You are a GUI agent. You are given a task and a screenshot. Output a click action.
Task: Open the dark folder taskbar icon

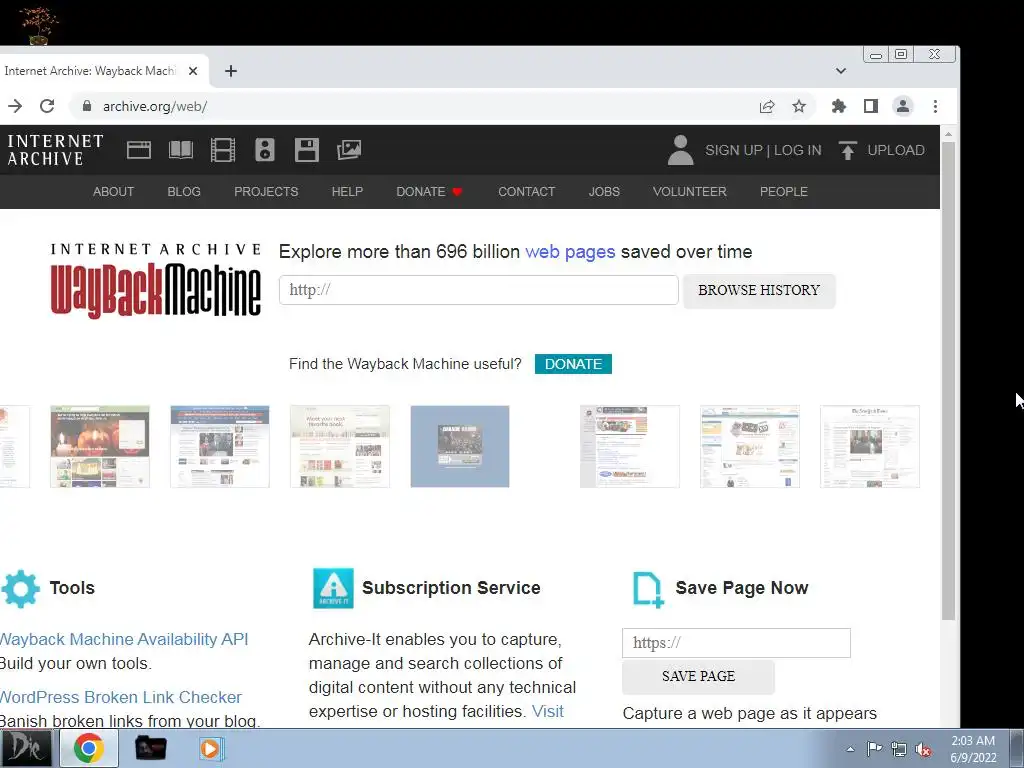(x=150, y=748)
